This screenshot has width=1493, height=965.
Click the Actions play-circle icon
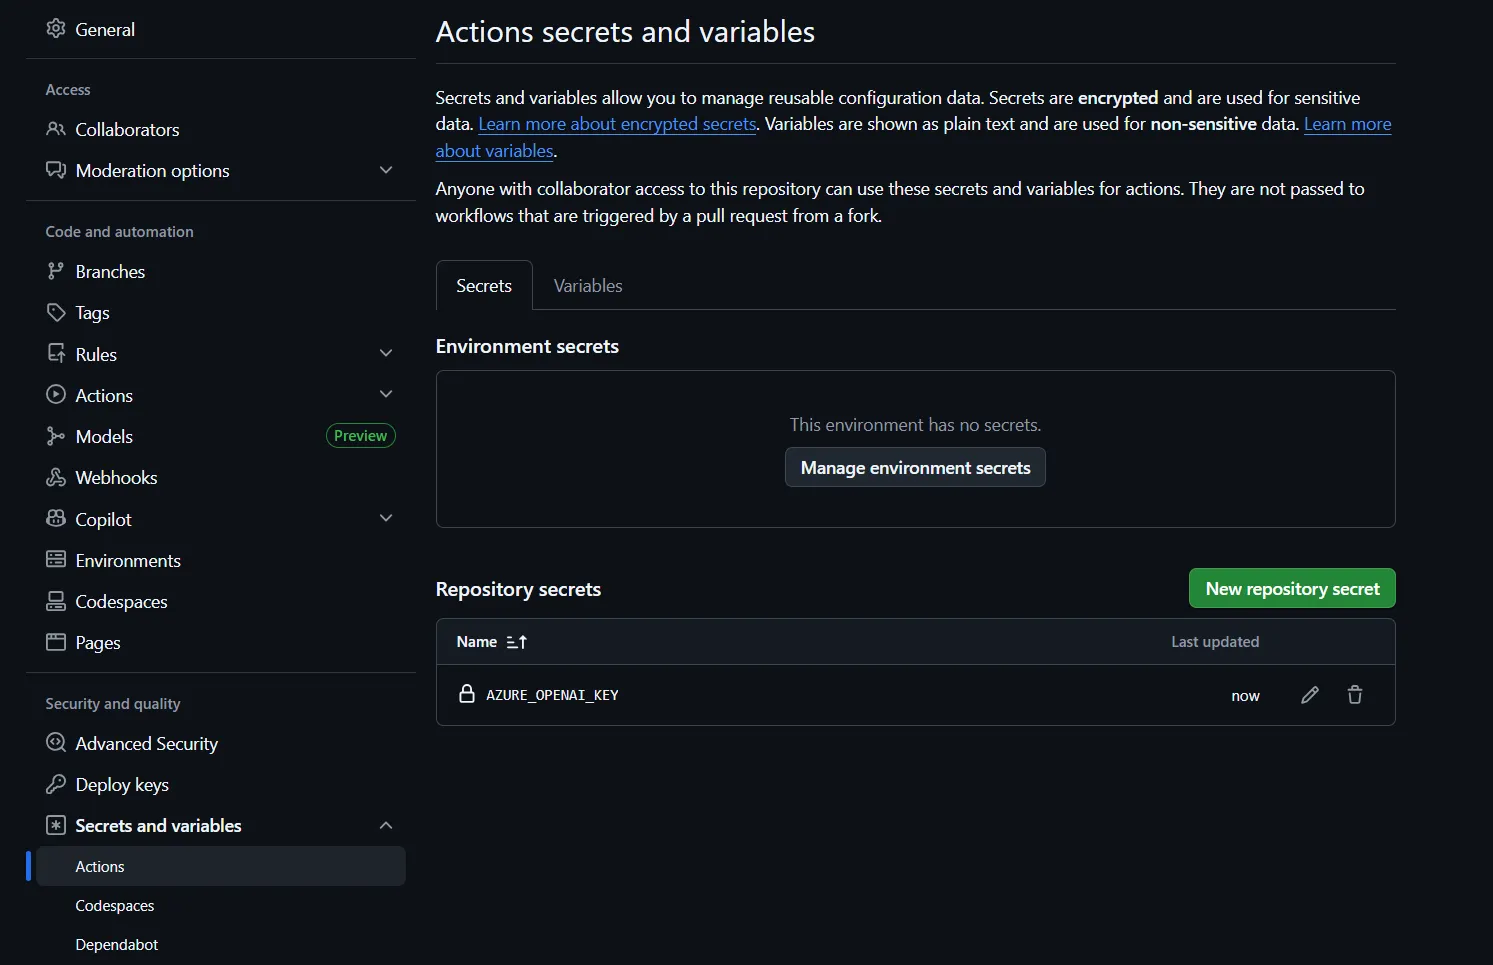[x=56, y=395]
